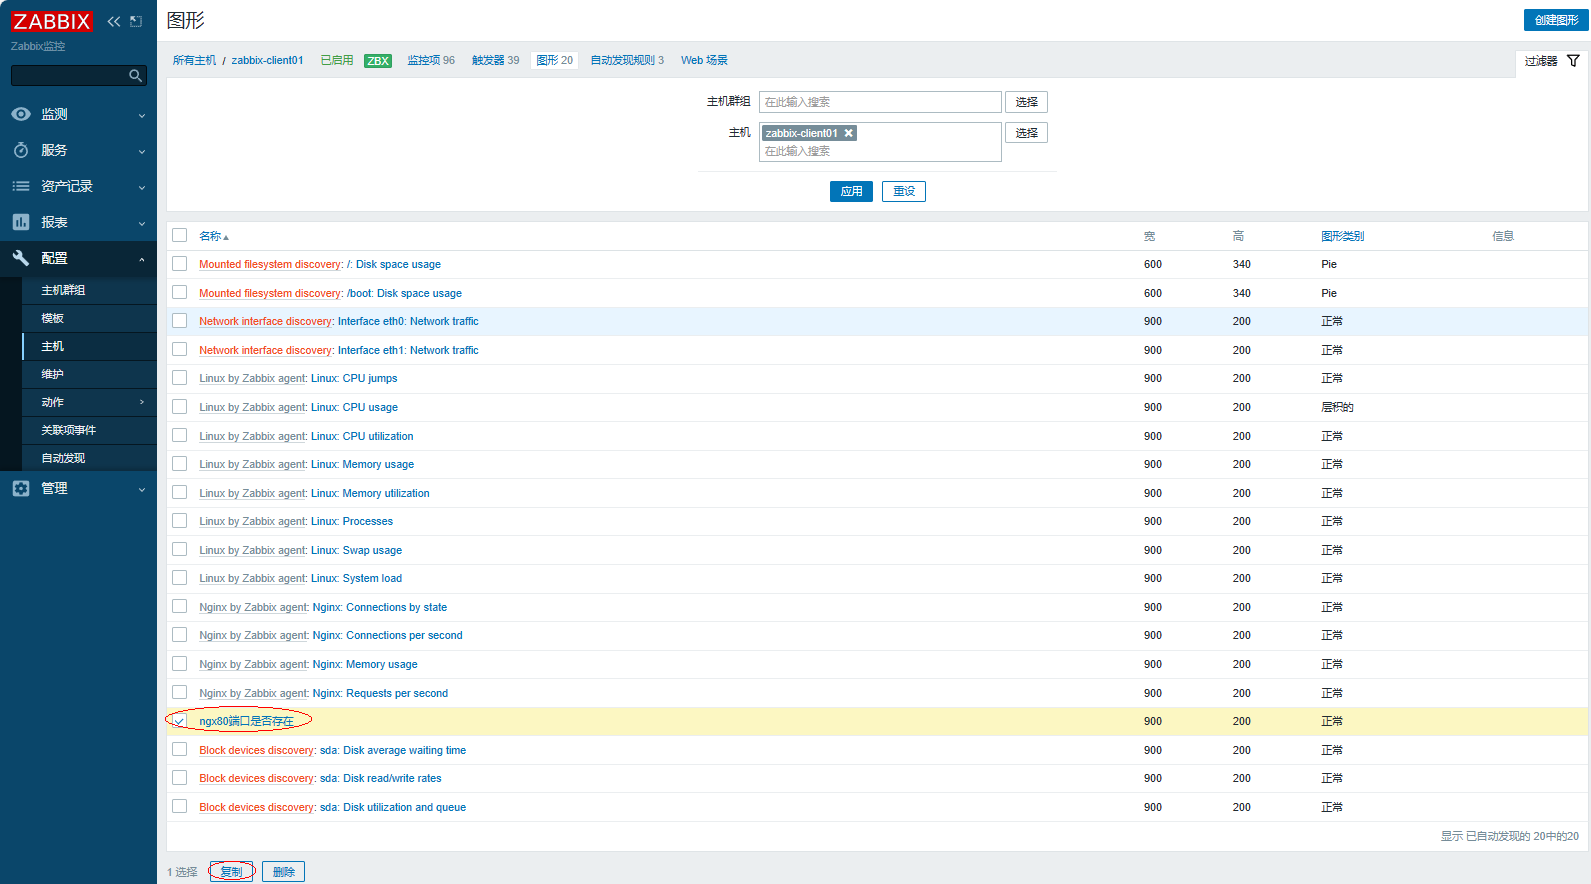
Task: Check the Linux: CPU usage graph checkbox
Action: (x=180, y=407)
